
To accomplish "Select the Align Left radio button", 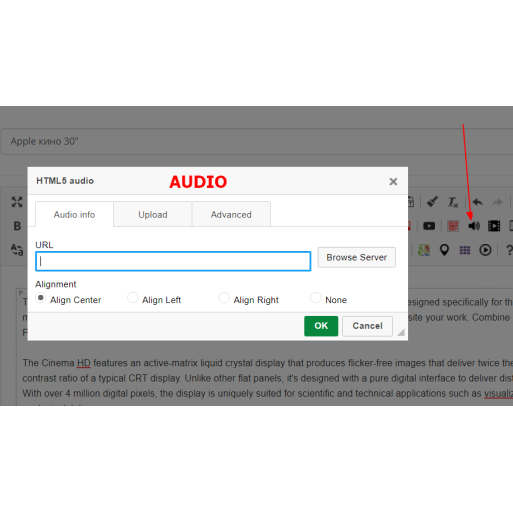I will pyautogui.click(x=133, y=297).
